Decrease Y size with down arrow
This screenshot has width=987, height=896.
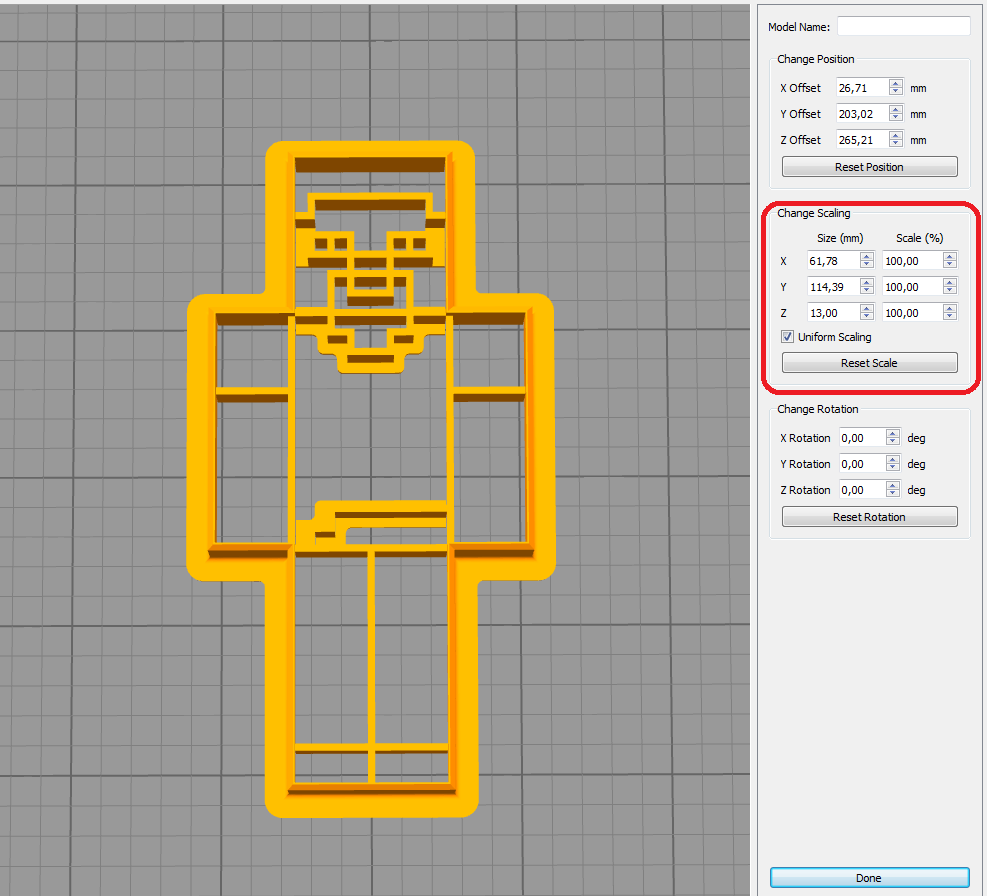coord(867,291)
